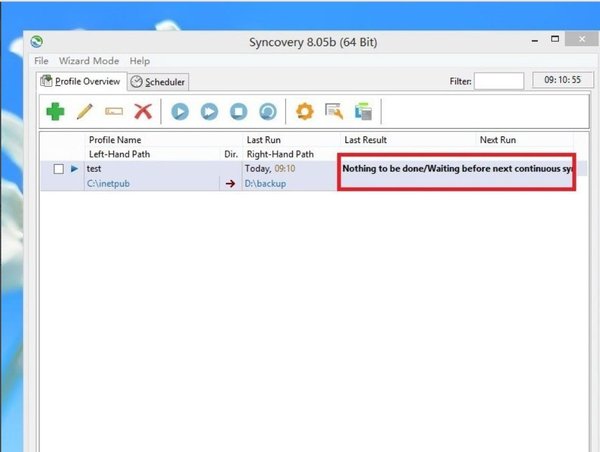Image resolution: width=600 pixels, height=452 pixels.
Task: Delete profile using red X icon
Action: [143, 111]
